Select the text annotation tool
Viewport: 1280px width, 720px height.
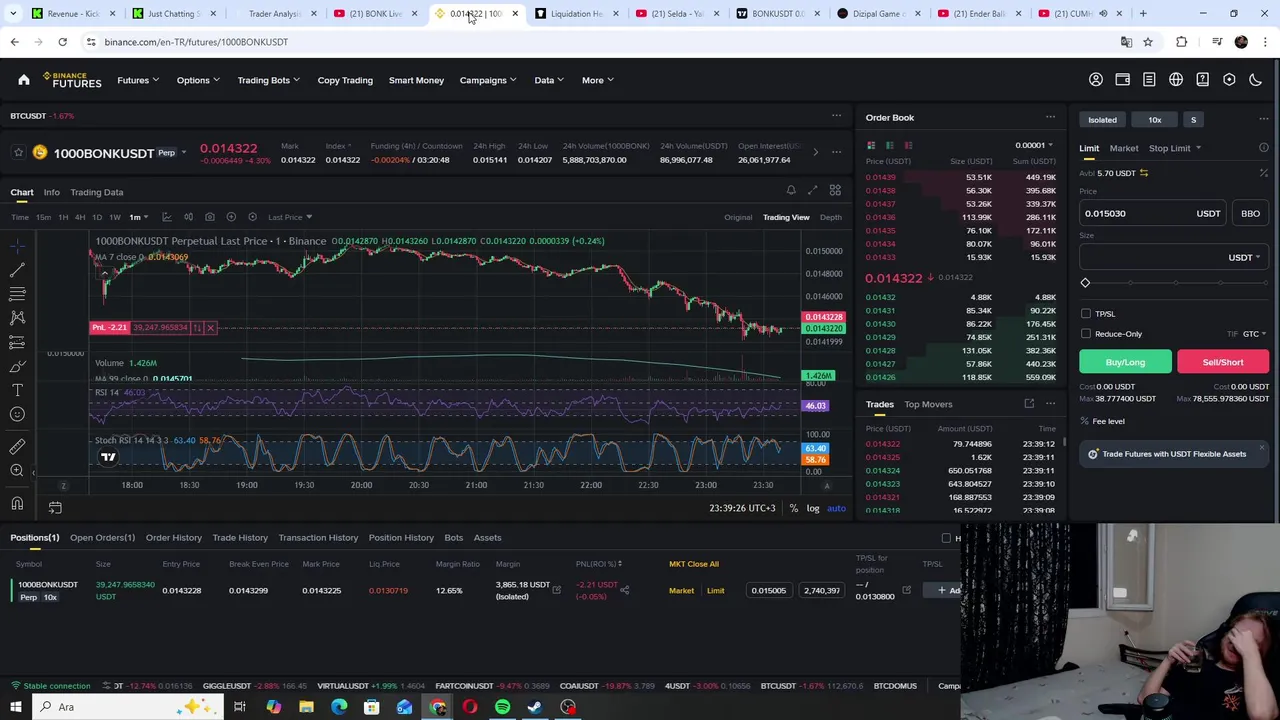point(17,389)
